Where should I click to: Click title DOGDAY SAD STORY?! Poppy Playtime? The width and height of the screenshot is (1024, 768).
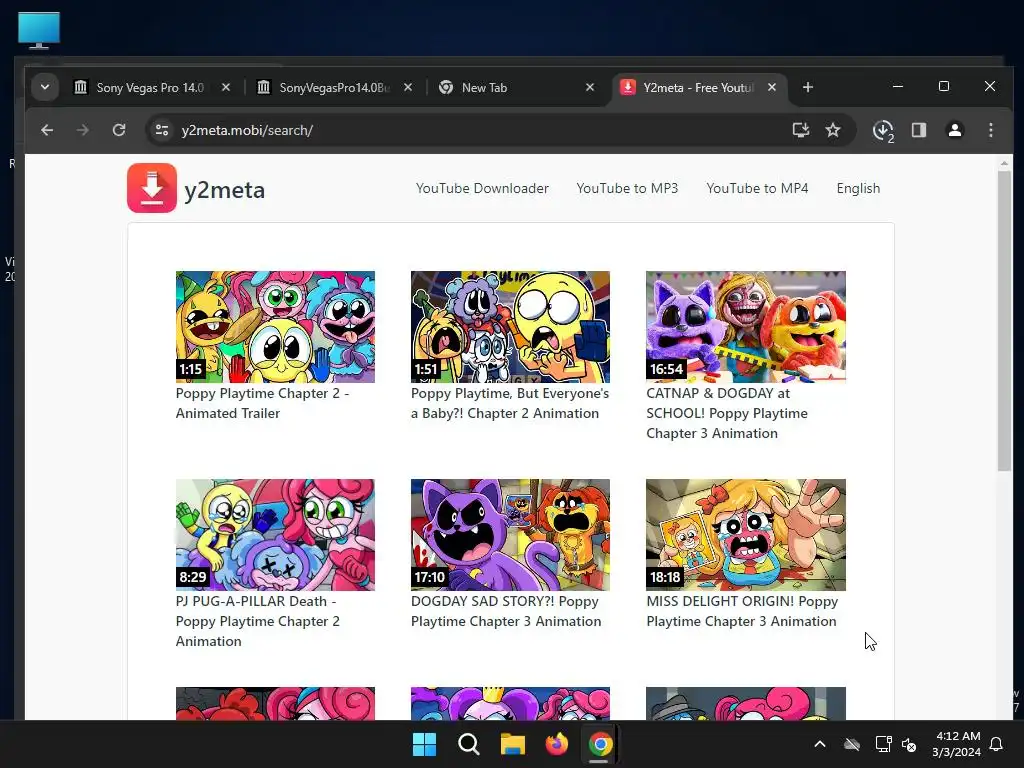coord(506,611)
